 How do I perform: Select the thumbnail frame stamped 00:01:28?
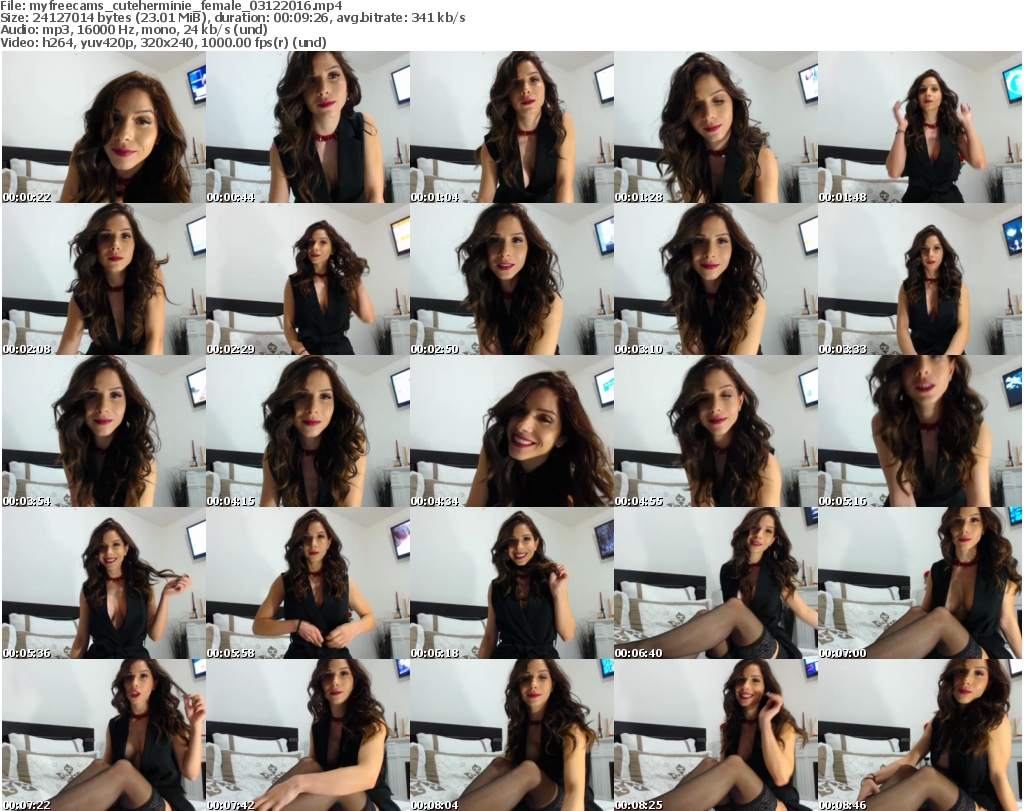coord(716,127)
